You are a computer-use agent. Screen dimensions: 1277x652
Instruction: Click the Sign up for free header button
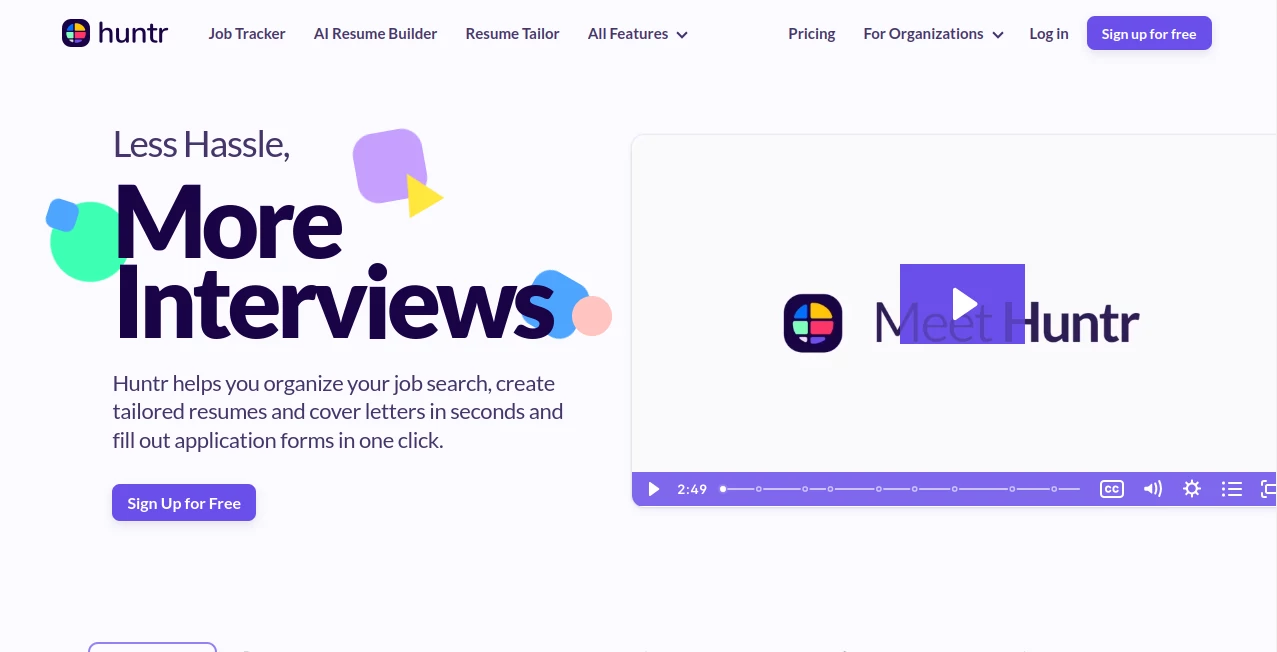1149,33
